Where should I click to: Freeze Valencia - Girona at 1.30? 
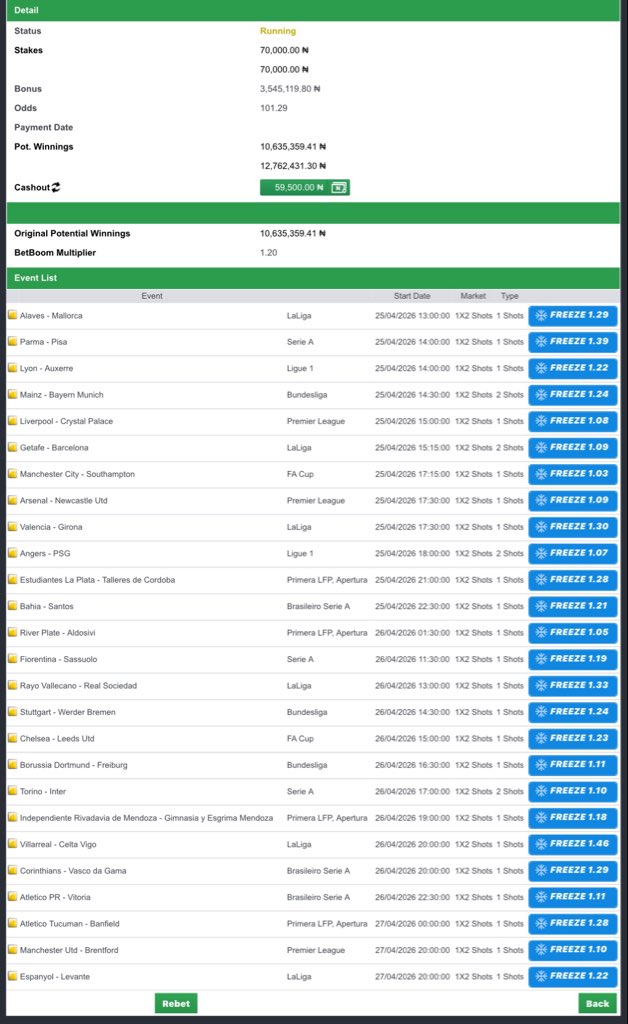(x=573, y=527)
